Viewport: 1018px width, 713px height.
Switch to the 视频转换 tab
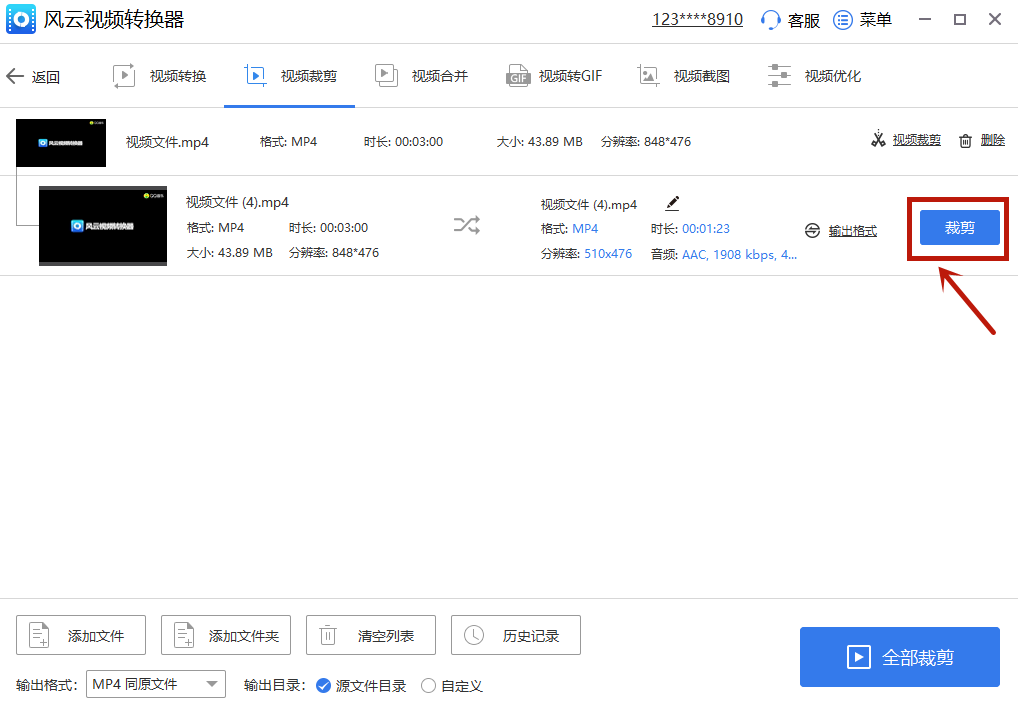(160, 76)
